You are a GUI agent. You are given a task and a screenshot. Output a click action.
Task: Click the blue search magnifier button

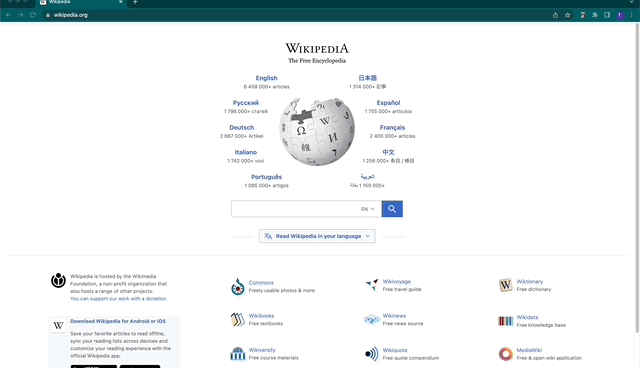[392, 209]
